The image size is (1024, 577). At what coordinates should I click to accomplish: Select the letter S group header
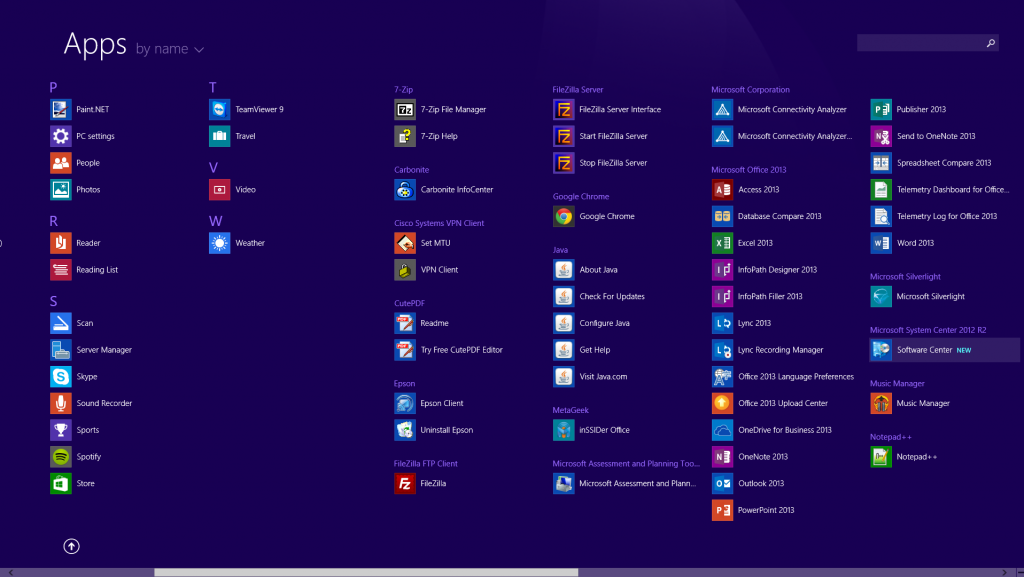point(54,302)
